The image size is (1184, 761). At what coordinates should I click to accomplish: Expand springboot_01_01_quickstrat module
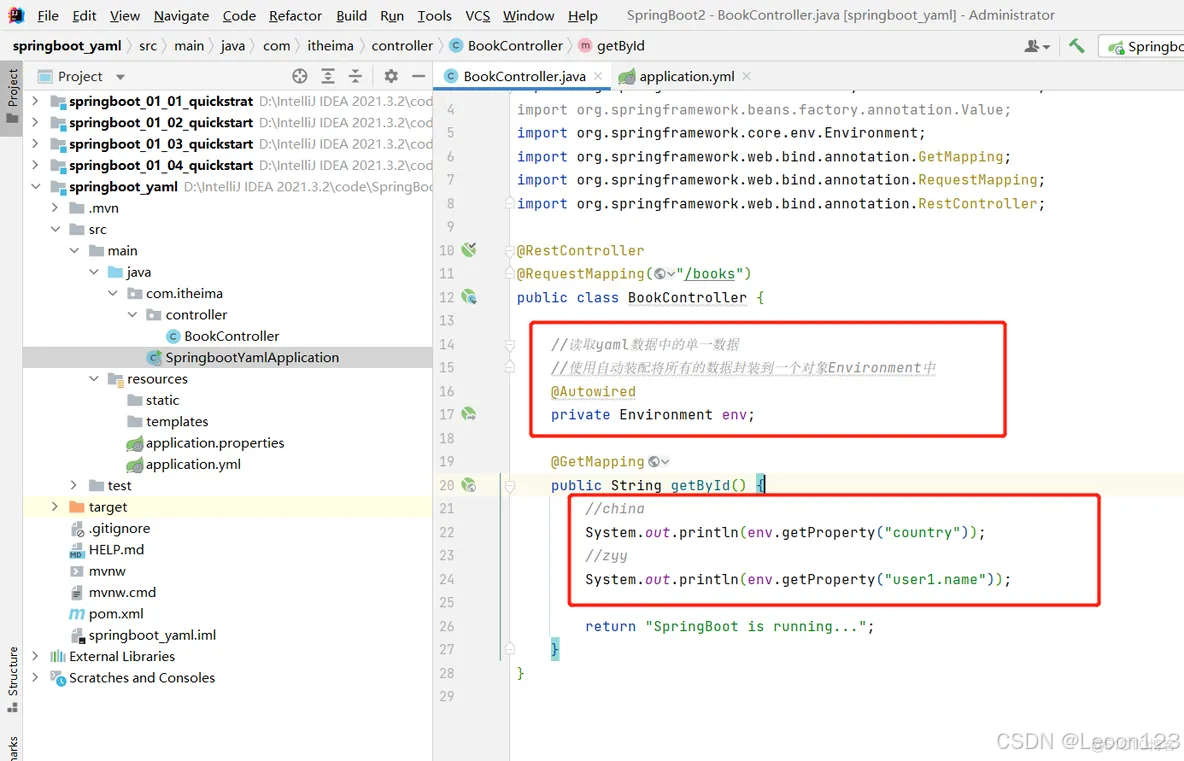[35, 100]
